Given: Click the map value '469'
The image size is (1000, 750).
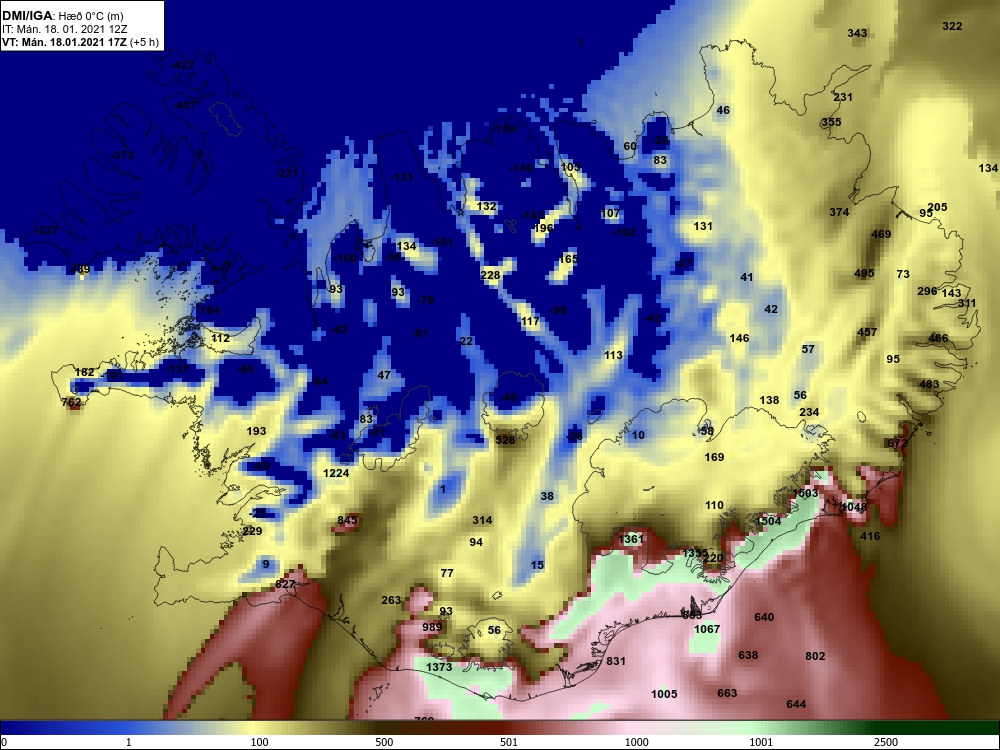Looking at the screenshot, I should click(881, 235).
